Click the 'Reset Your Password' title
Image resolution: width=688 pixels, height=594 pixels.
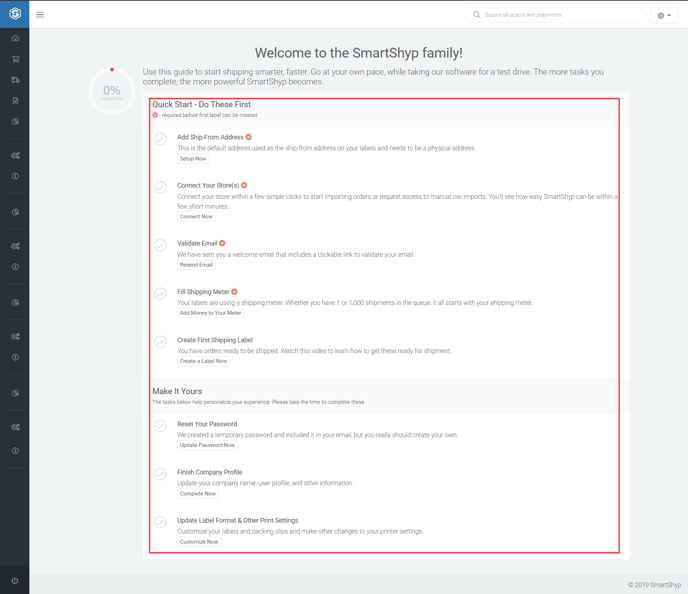point(207,424)
